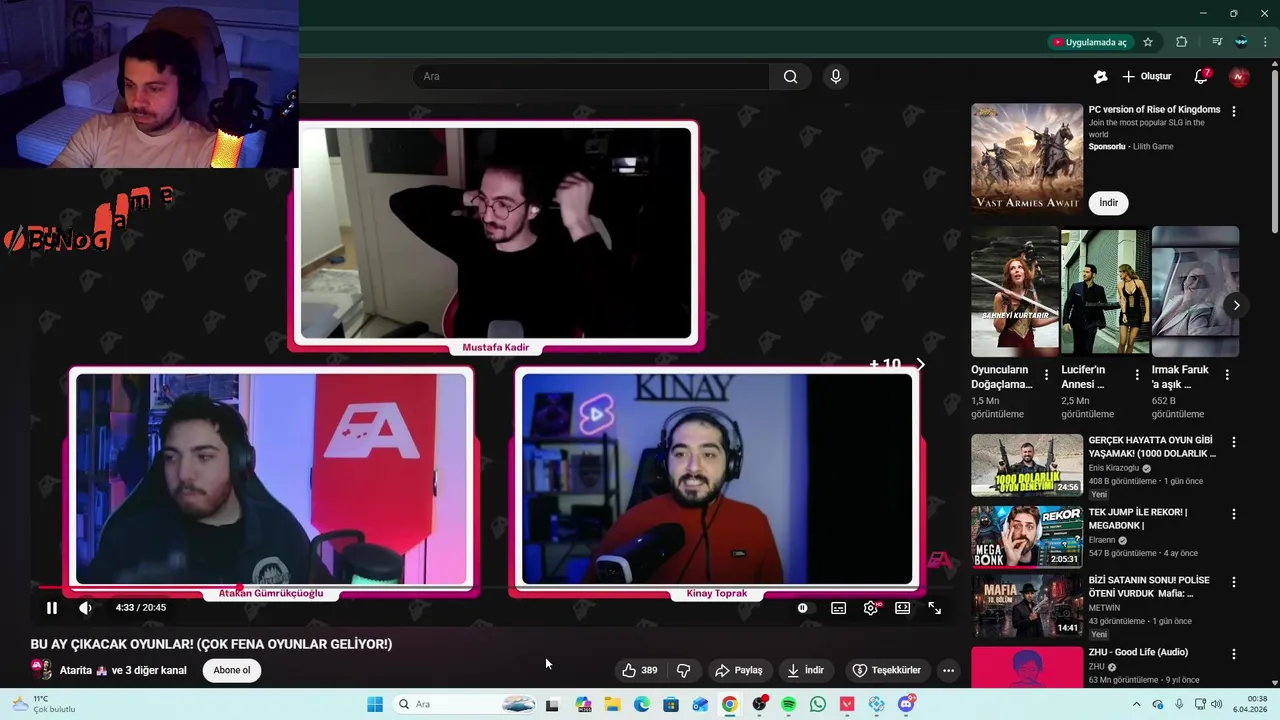Open the weather widget showing 11°C

45,704
